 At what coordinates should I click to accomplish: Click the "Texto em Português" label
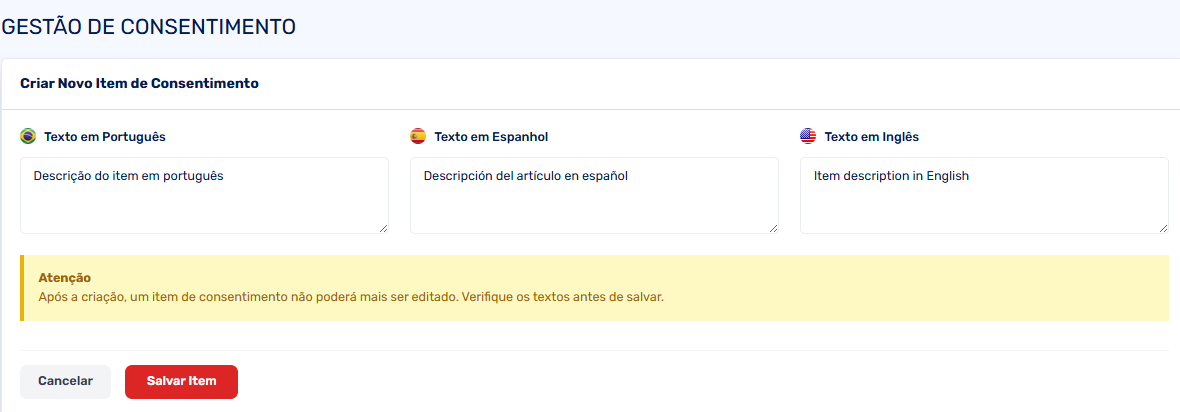click(105, 136)
